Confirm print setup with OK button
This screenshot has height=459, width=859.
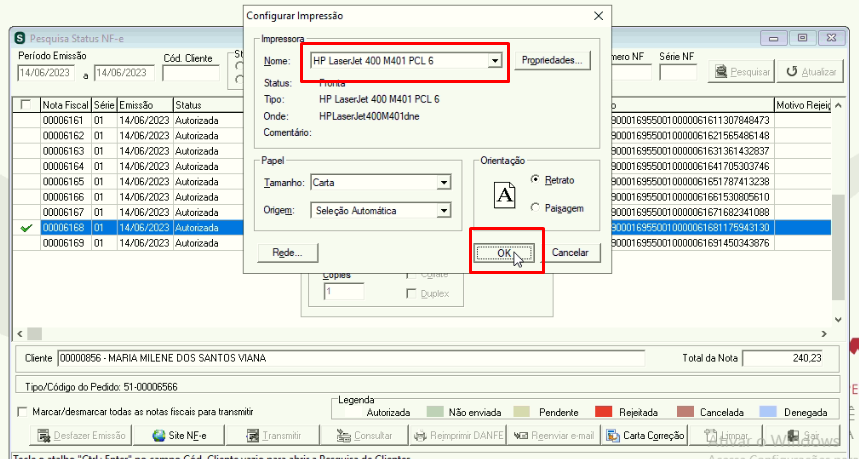(504, 253)
